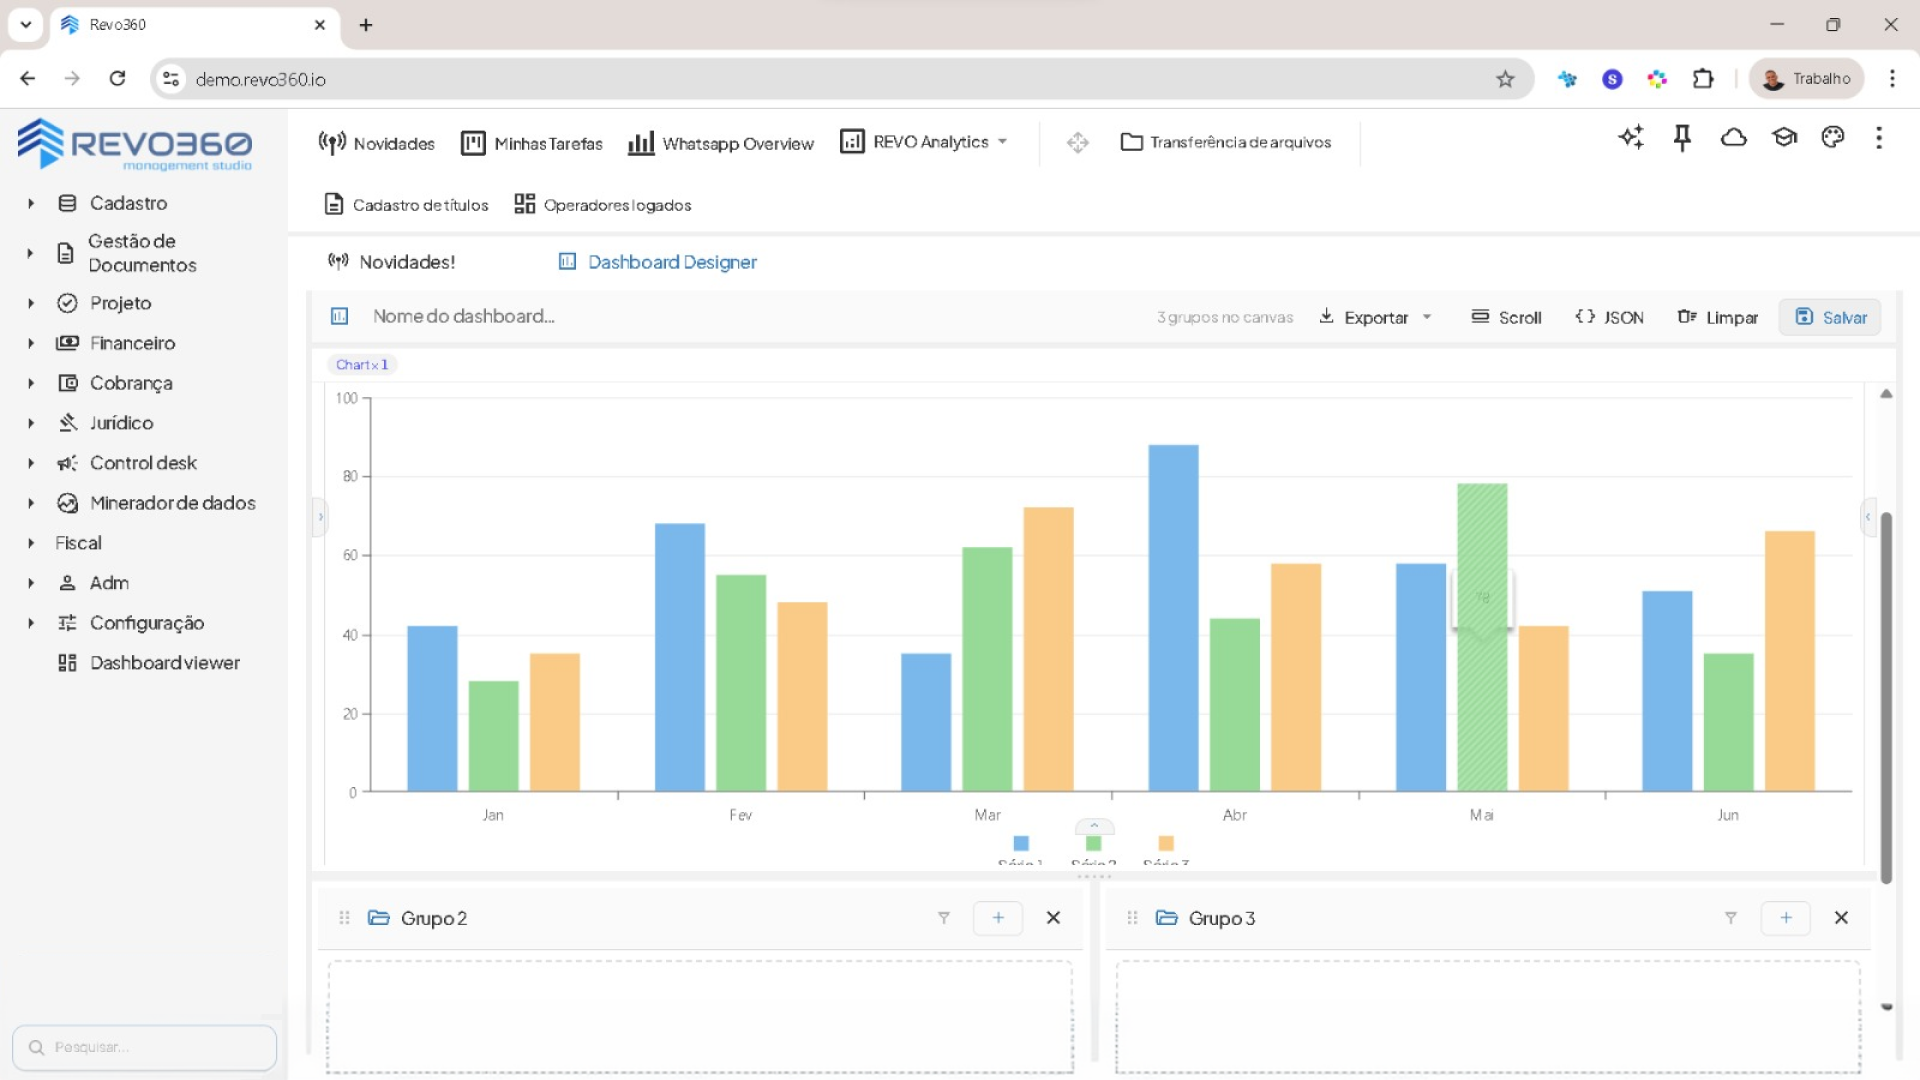Collapse the left panel handle of canvas
Viewport: 1920px width, 1080px height.
pos(320,517)
